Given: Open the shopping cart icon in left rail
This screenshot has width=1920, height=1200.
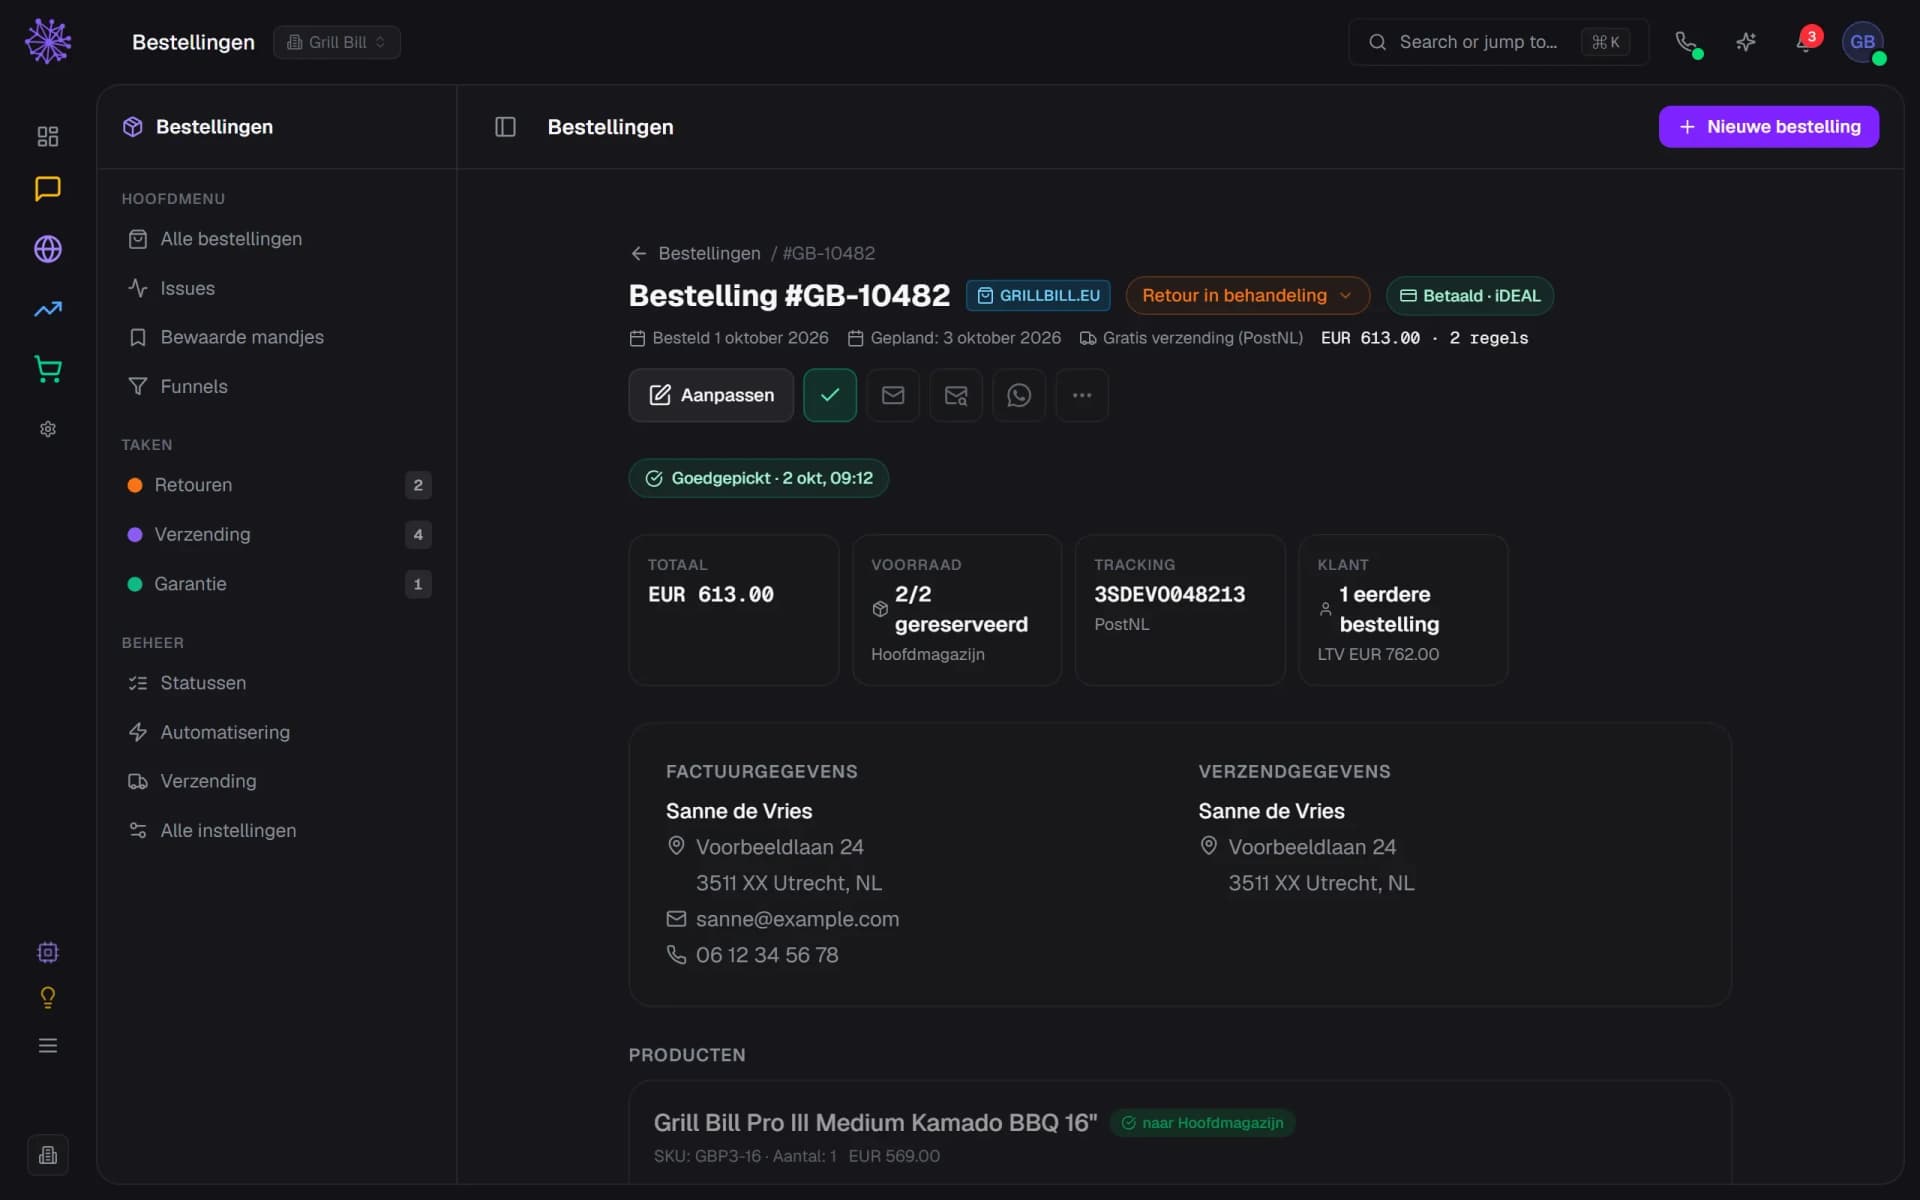Looking at the screenshot, I should click(47, 369).
